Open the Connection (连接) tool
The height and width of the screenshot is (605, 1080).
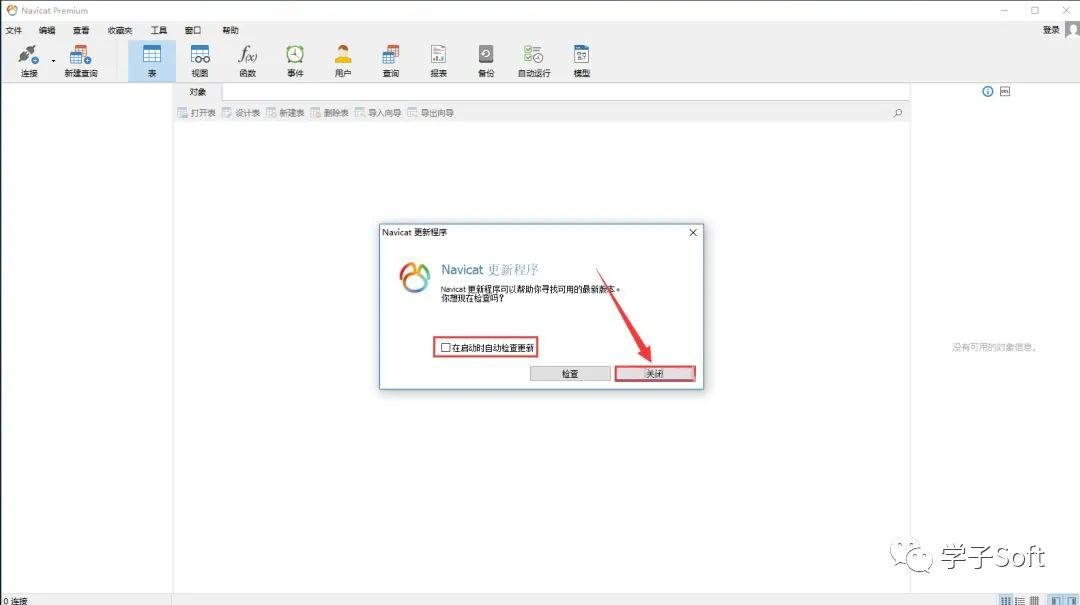(x=29, y=61)
